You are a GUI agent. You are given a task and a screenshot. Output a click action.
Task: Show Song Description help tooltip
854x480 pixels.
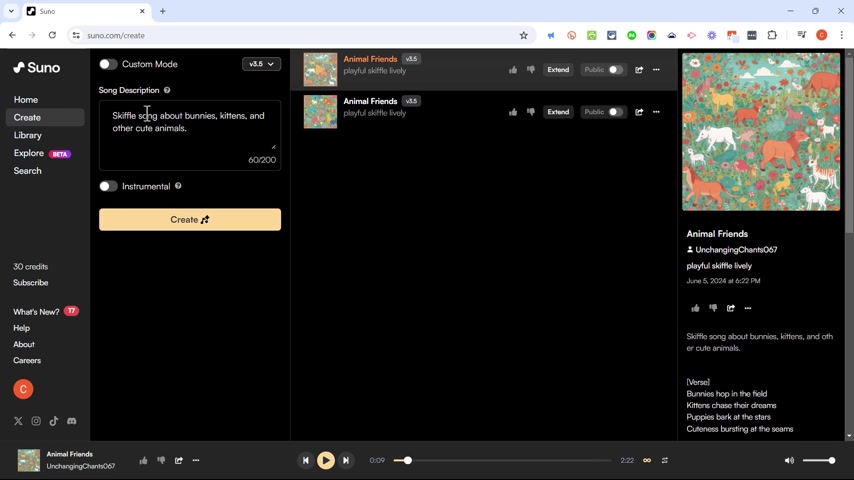(x=167, y=90)
